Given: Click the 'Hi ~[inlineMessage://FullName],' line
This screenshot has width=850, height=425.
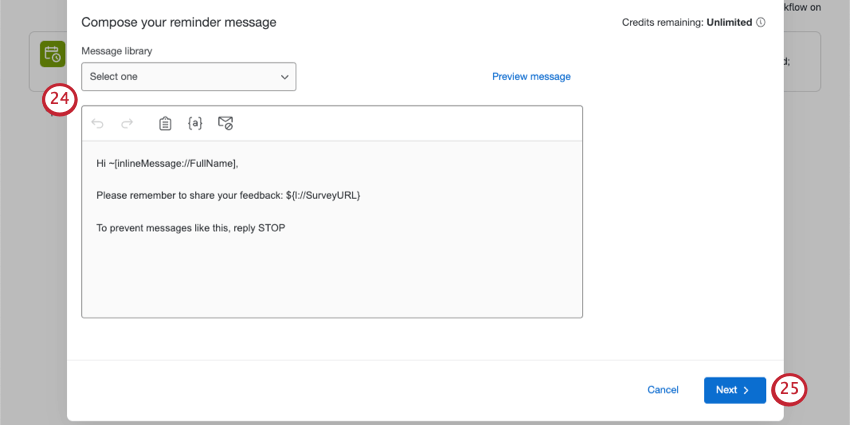Looking at the screenshot, I should click(168, 163).
